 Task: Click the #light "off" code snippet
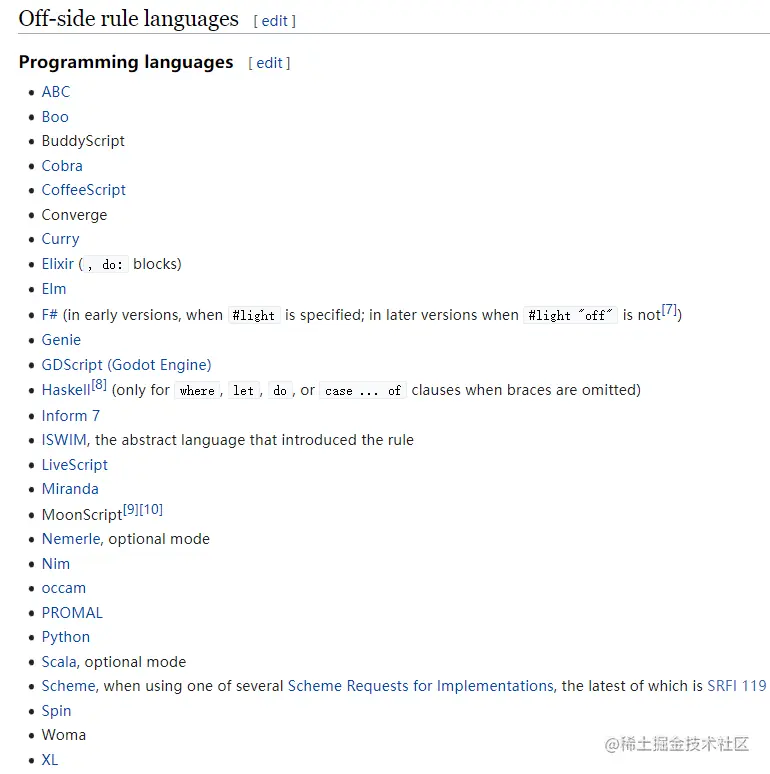pyautogui.click(x=570, y=315)
